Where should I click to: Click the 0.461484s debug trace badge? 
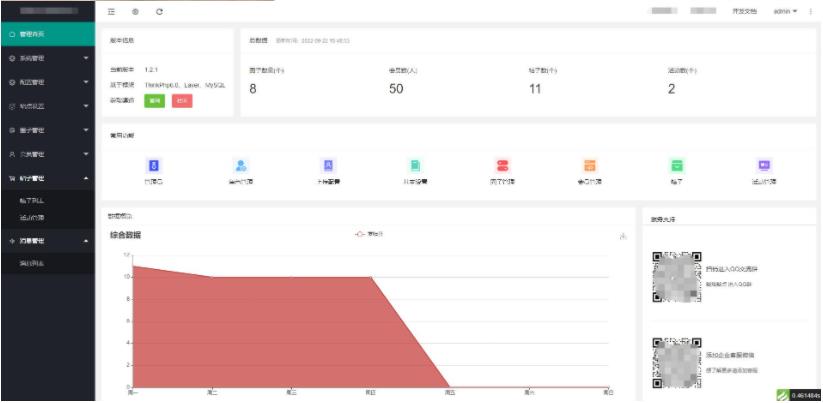coord(798,395)
